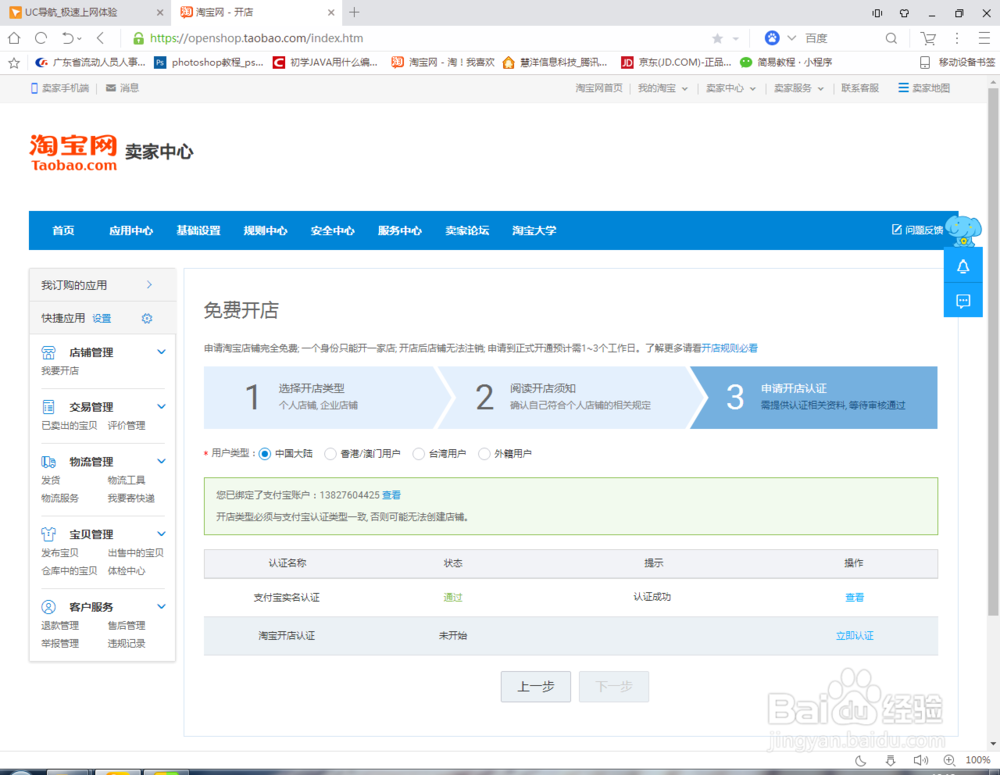Screen dimensions: 1000x775
Task: Open the 开店规则必看 link
Action: [x=730, y=348]
